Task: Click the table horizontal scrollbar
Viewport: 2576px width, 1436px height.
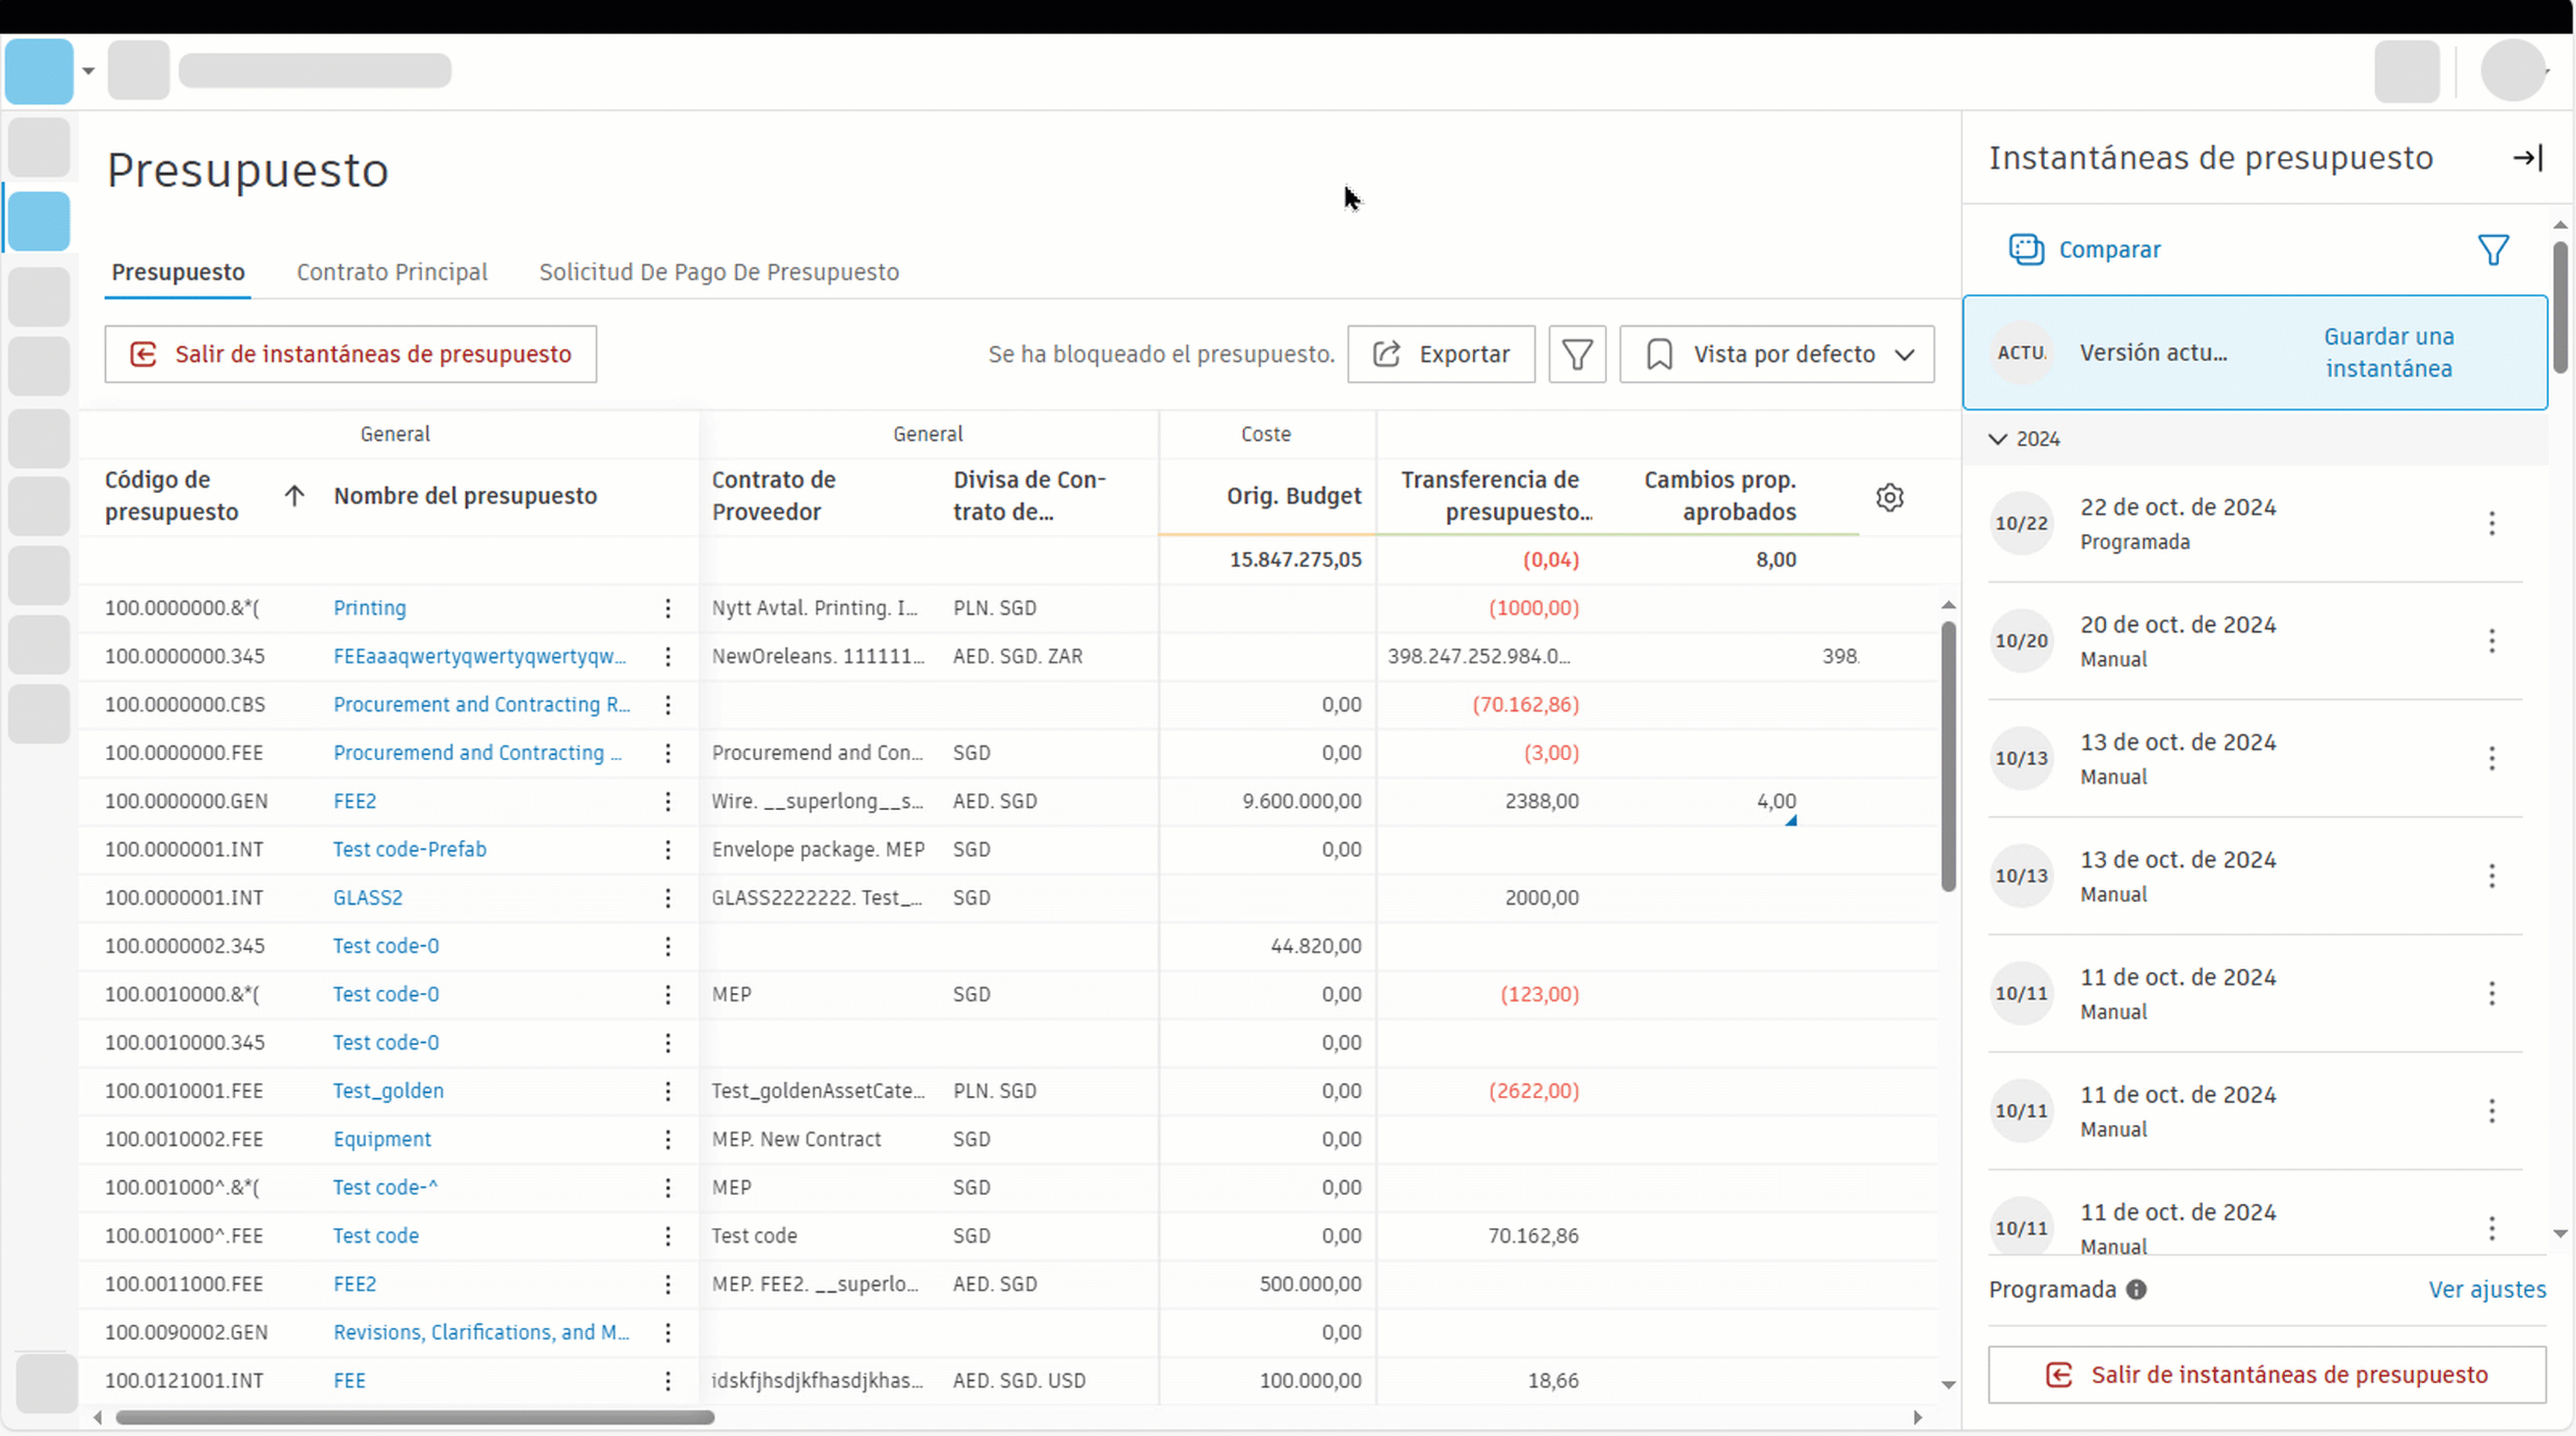Action: tap(415, 1417)
